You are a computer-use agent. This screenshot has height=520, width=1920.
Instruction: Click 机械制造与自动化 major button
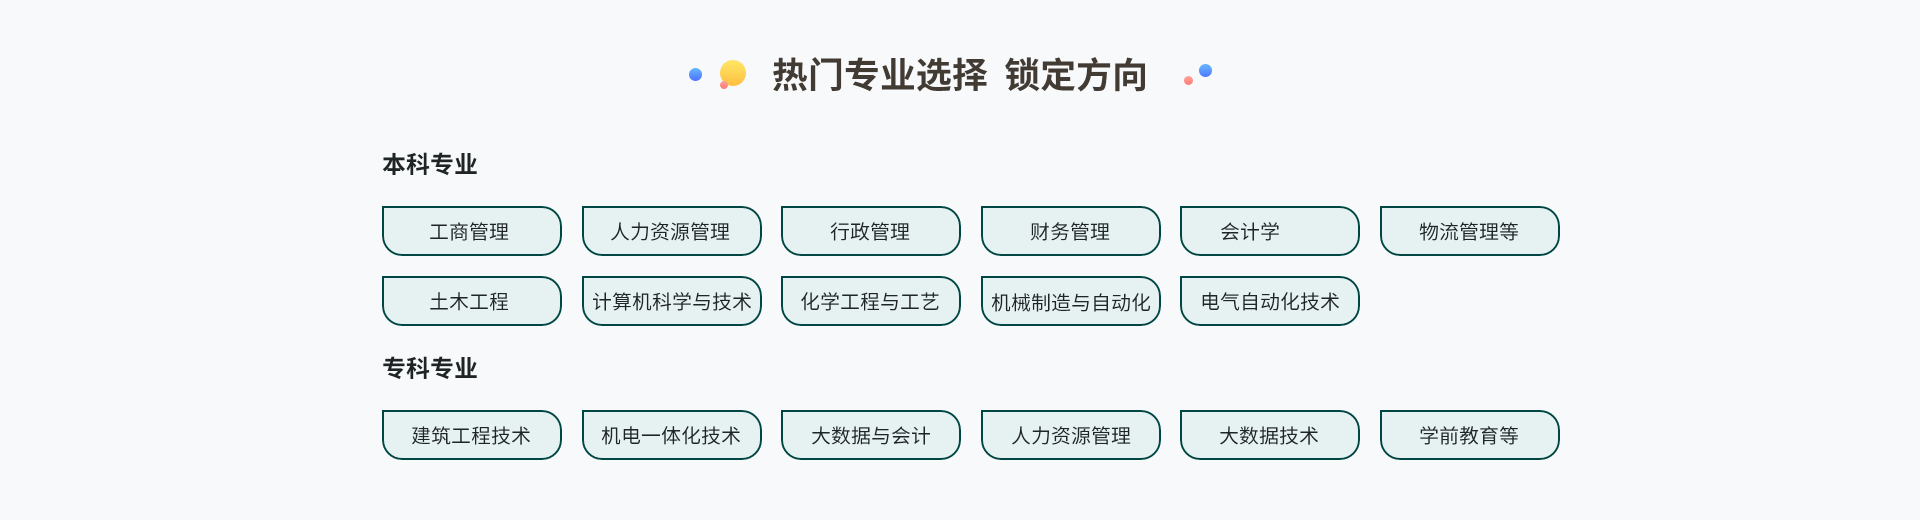pos(1070,301)
